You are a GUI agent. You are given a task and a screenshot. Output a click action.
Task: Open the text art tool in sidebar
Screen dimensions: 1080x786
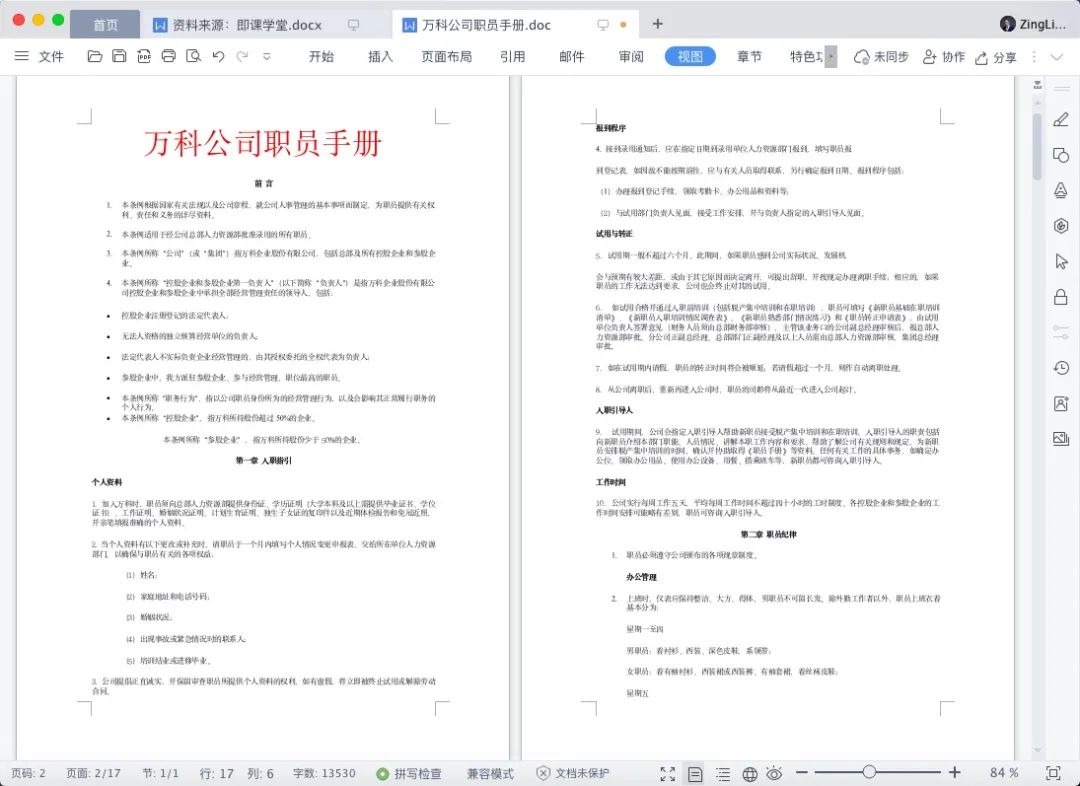(1061, 190)
